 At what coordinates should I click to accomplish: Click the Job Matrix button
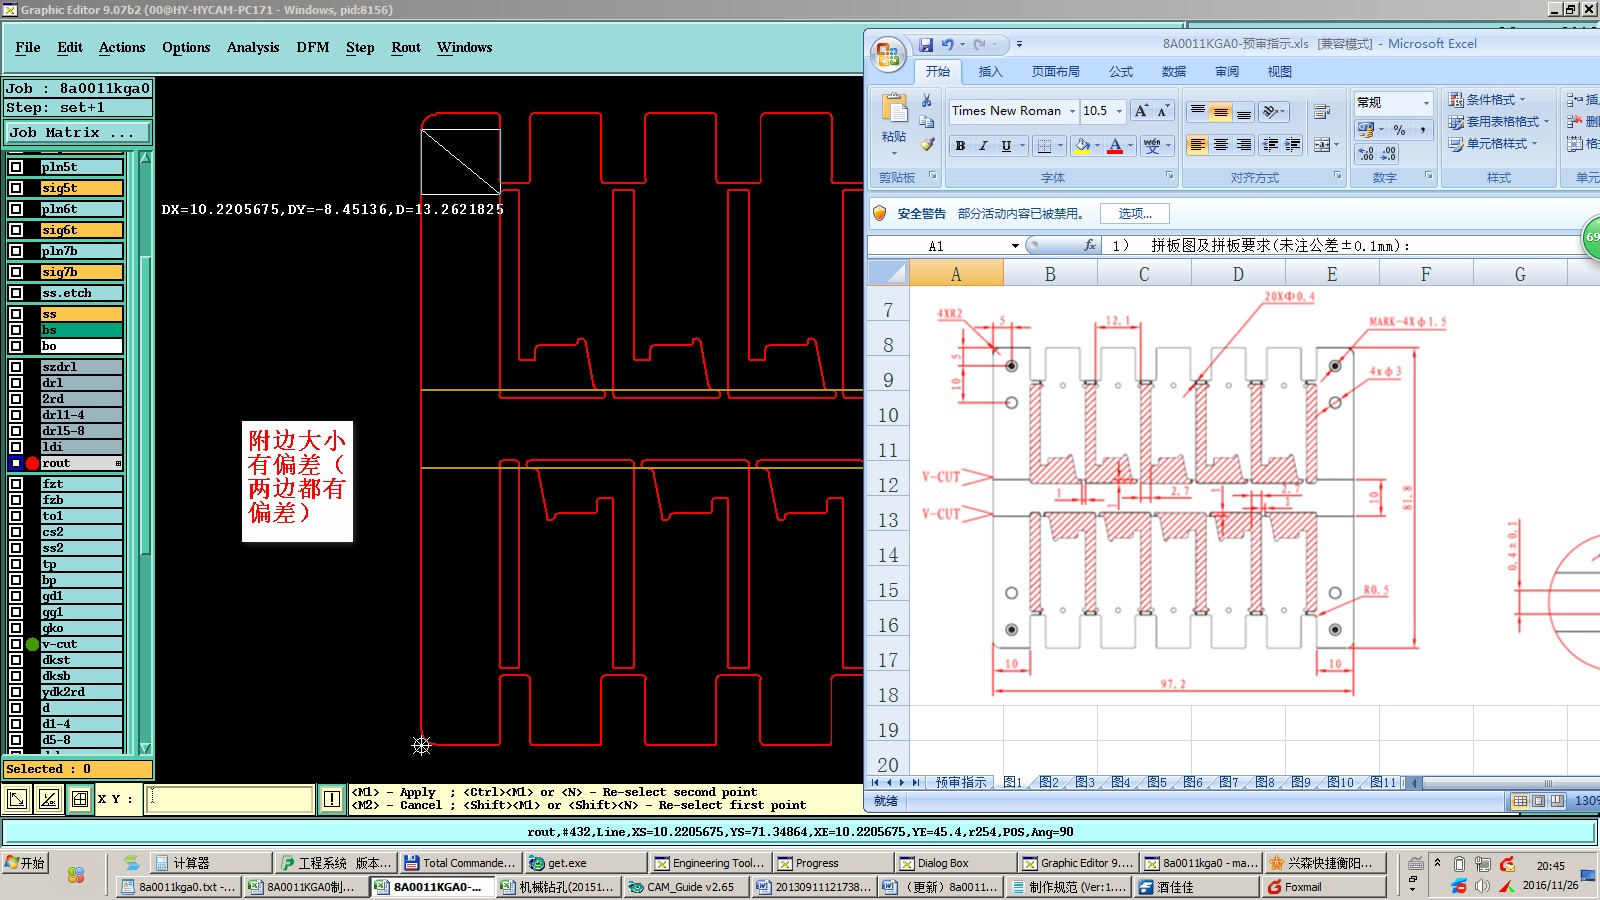point(77,132)
